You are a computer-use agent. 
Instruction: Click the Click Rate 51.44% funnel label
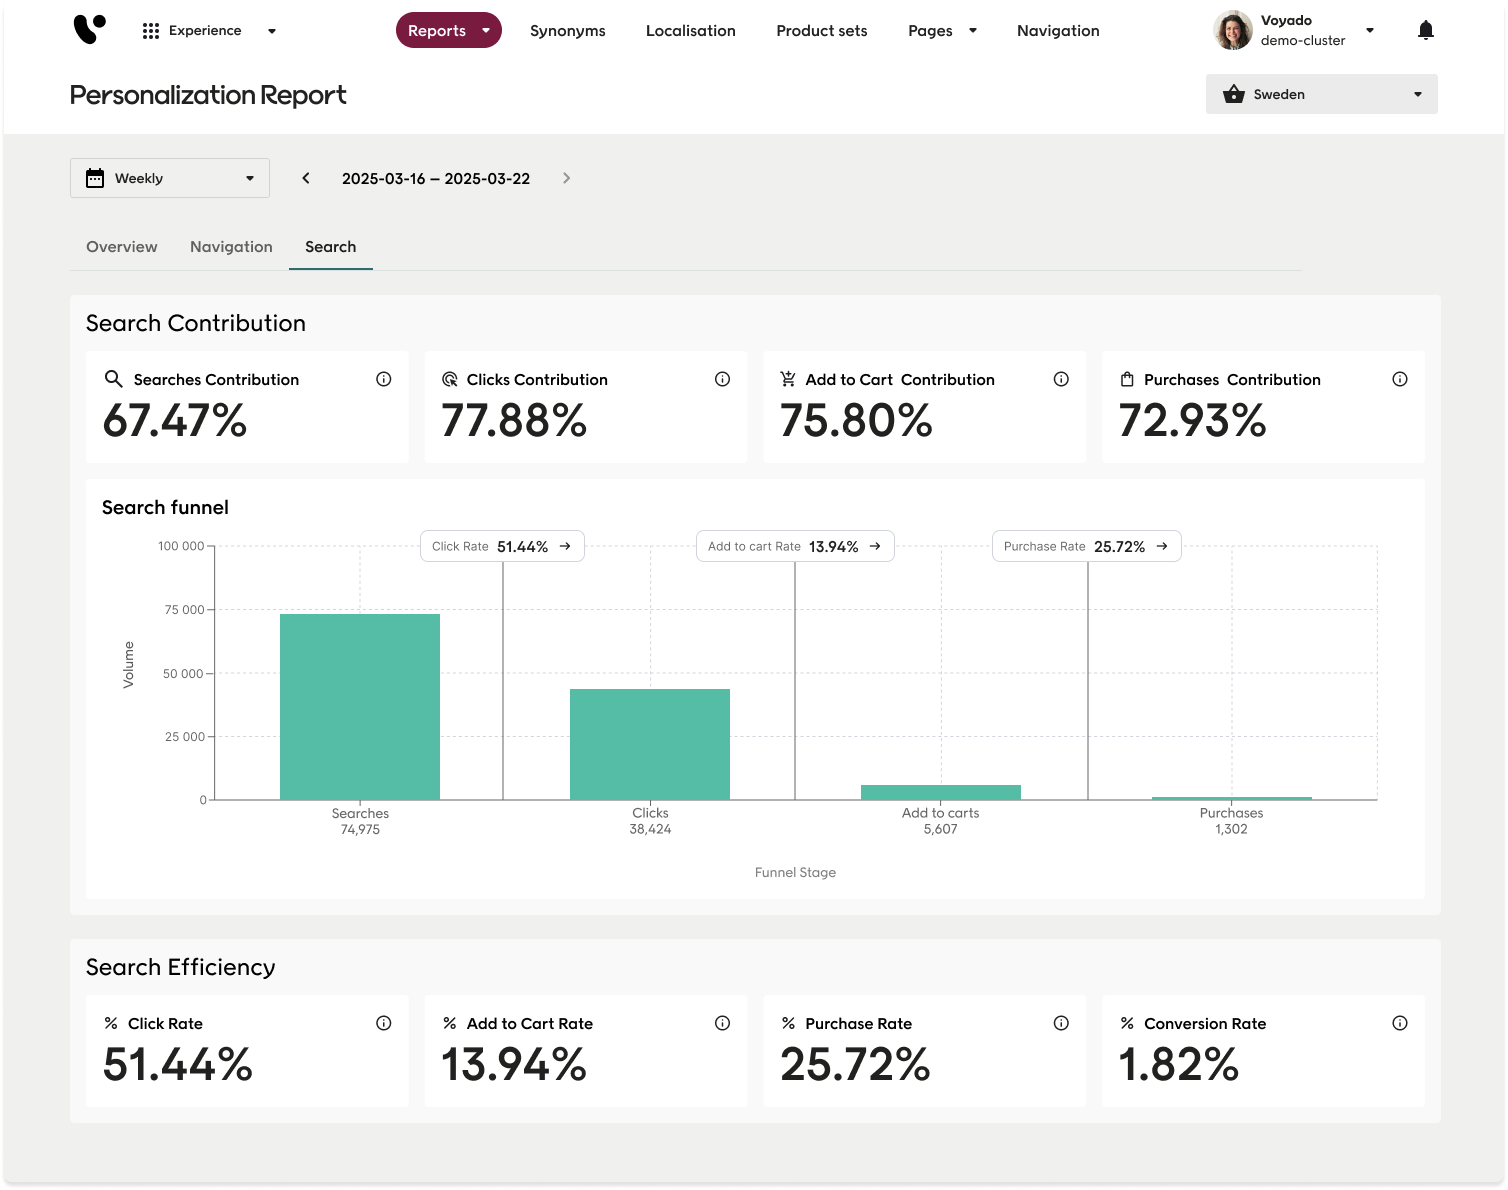point(502,546)
